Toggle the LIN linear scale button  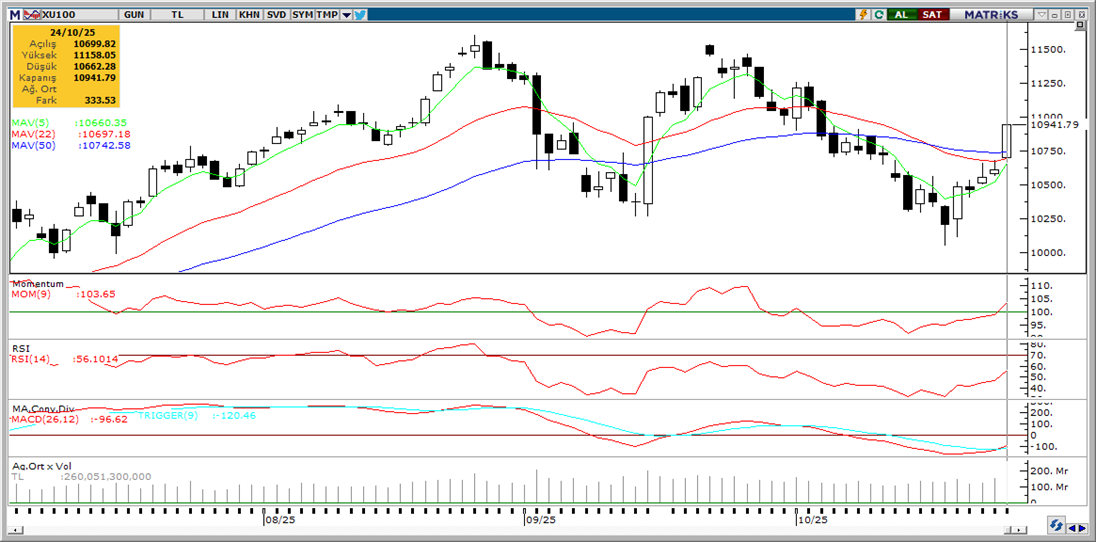[222, 15]
